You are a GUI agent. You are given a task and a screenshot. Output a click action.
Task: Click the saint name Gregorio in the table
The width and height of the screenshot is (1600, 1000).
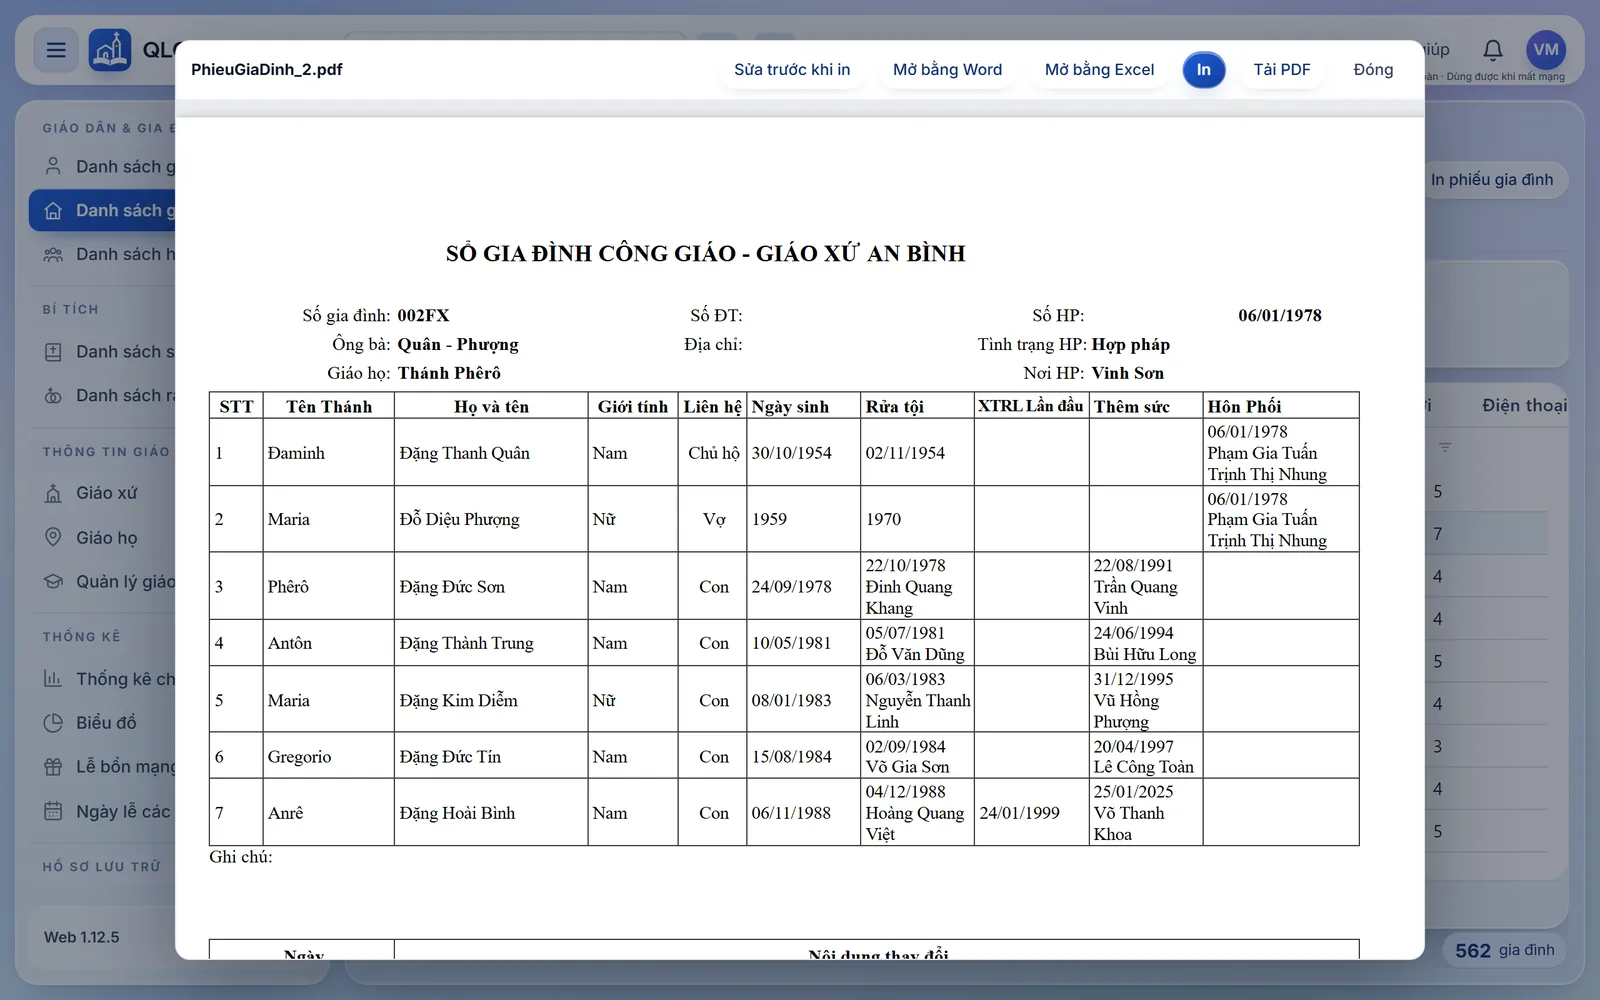coord(299,757)
